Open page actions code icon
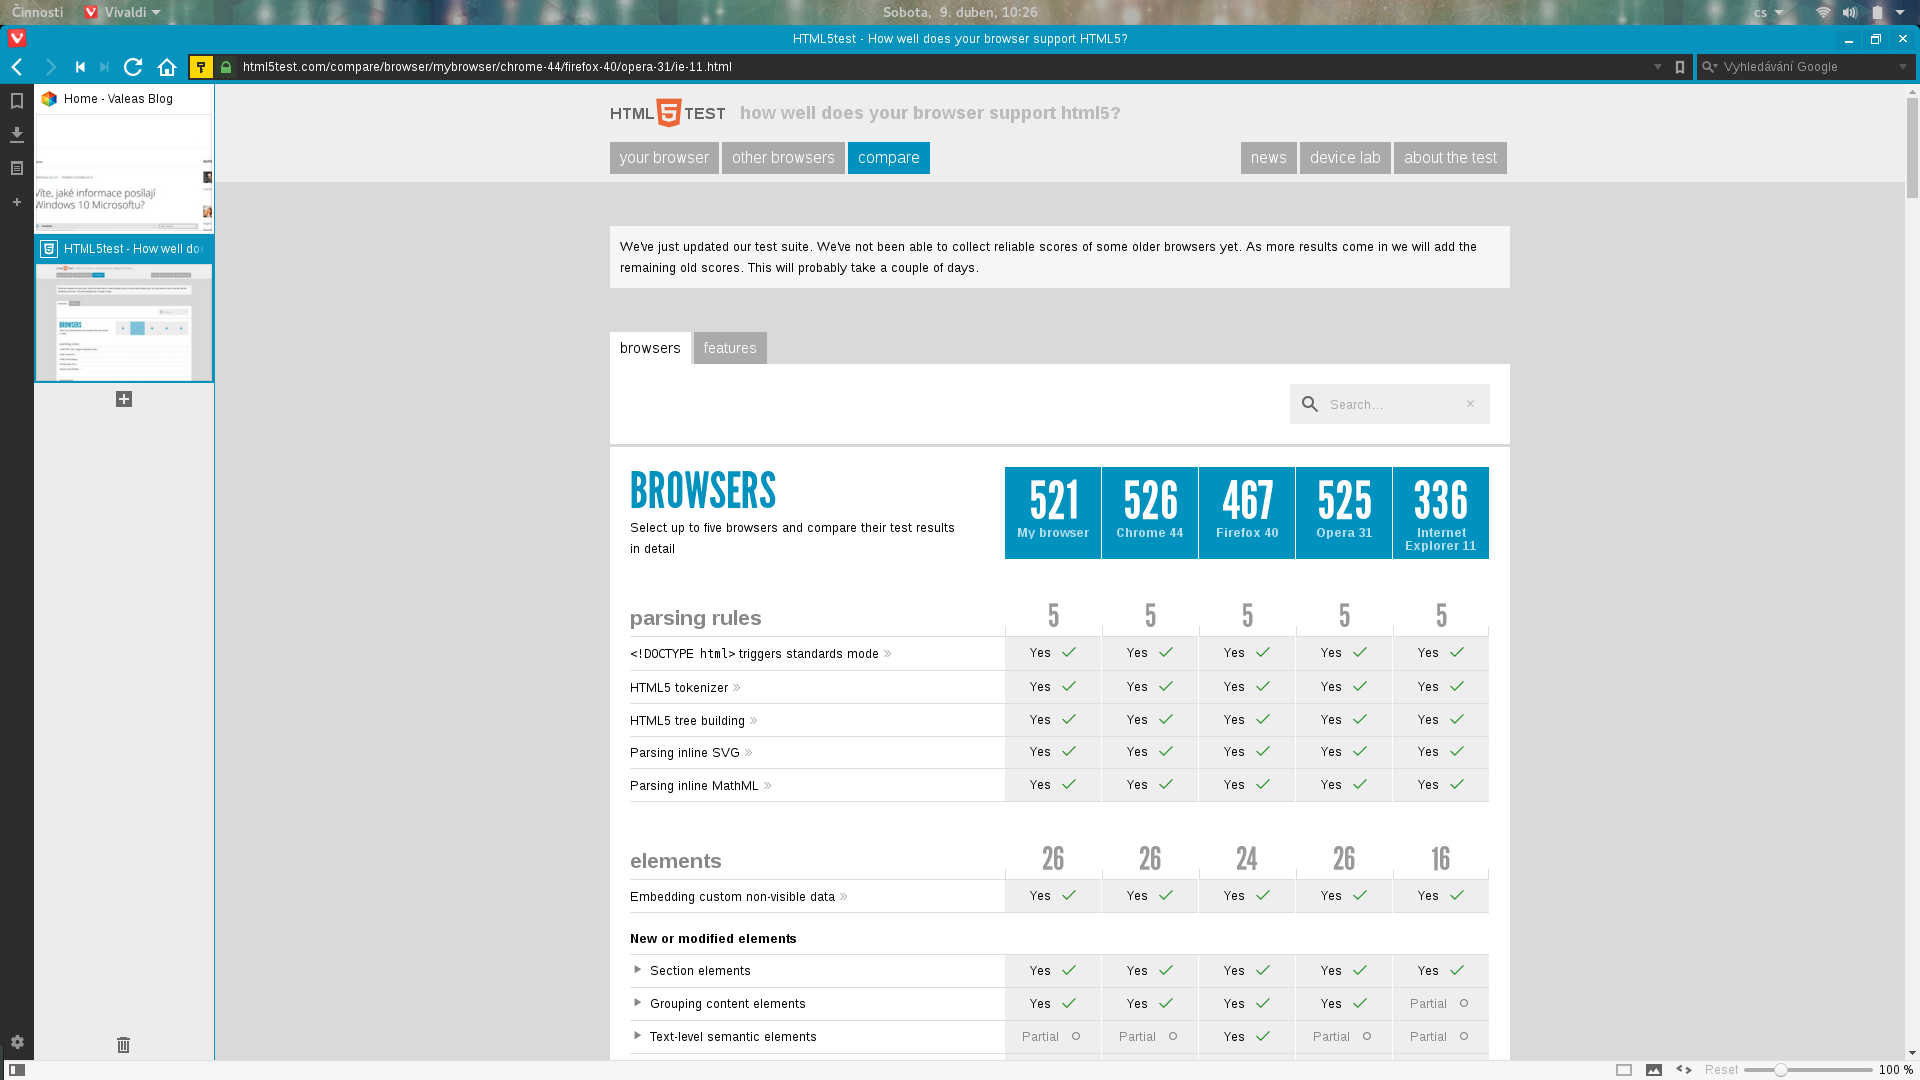Screen dimensions: 1920x1080 [x=1684, y=1070]
